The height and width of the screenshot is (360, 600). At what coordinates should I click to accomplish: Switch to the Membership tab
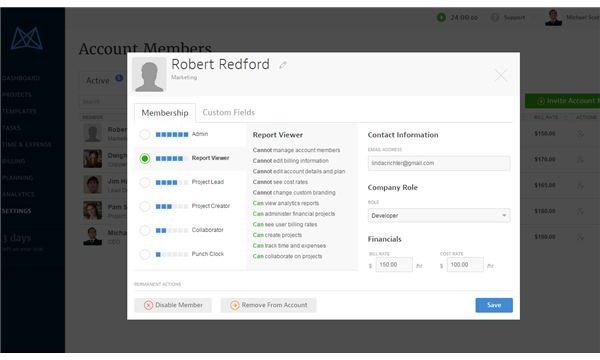tap(165, 113)
